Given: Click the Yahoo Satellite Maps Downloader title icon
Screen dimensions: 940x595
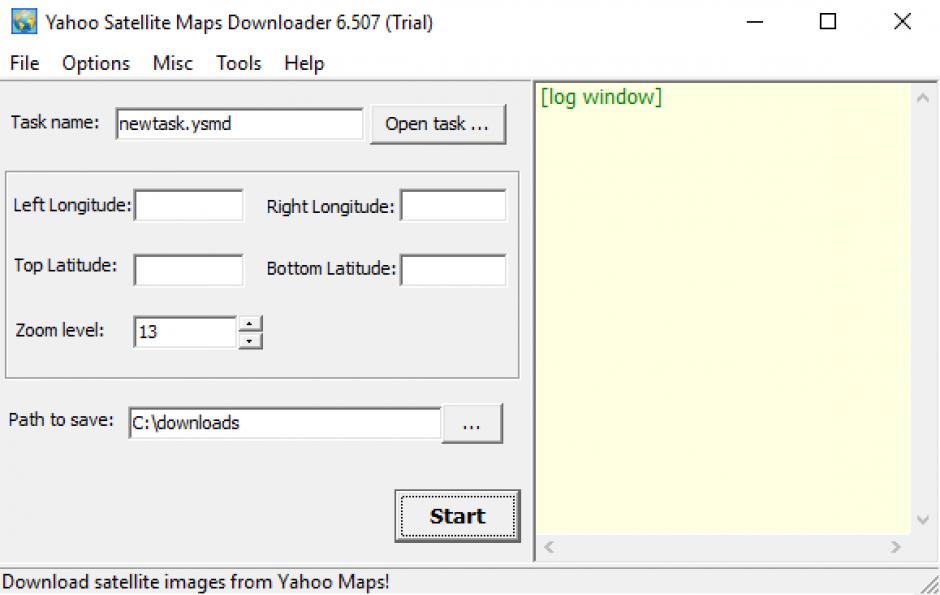Looking at the screenshot, I should (22, 22).
